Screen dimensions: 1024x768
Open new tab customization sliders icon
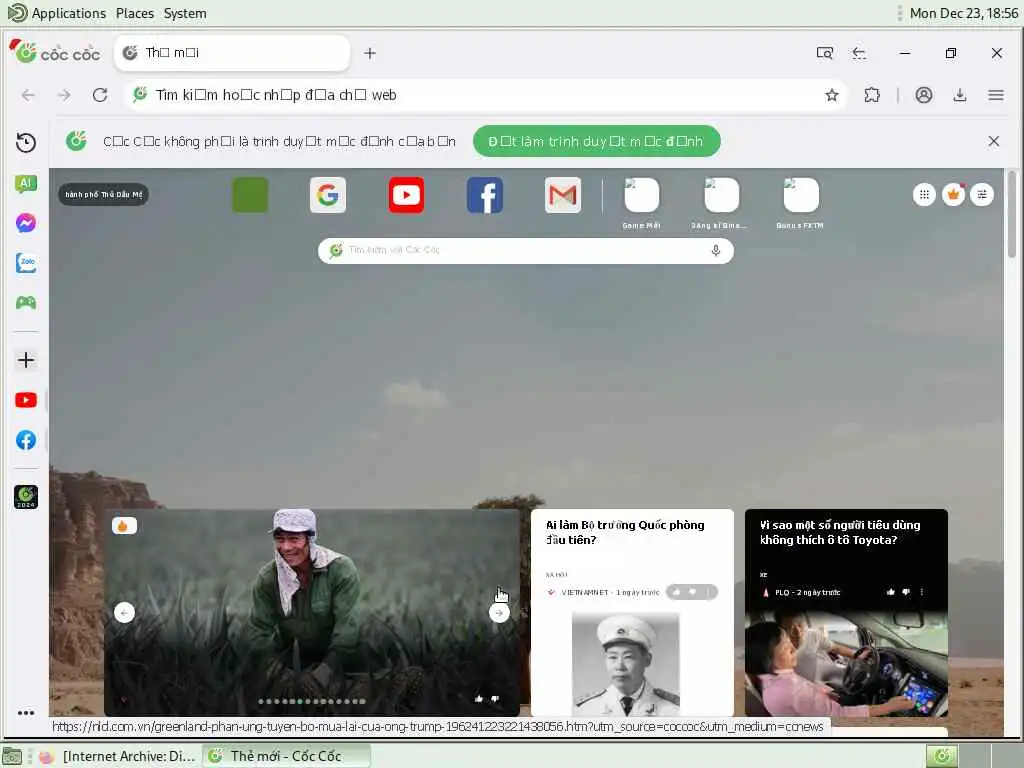982,195
